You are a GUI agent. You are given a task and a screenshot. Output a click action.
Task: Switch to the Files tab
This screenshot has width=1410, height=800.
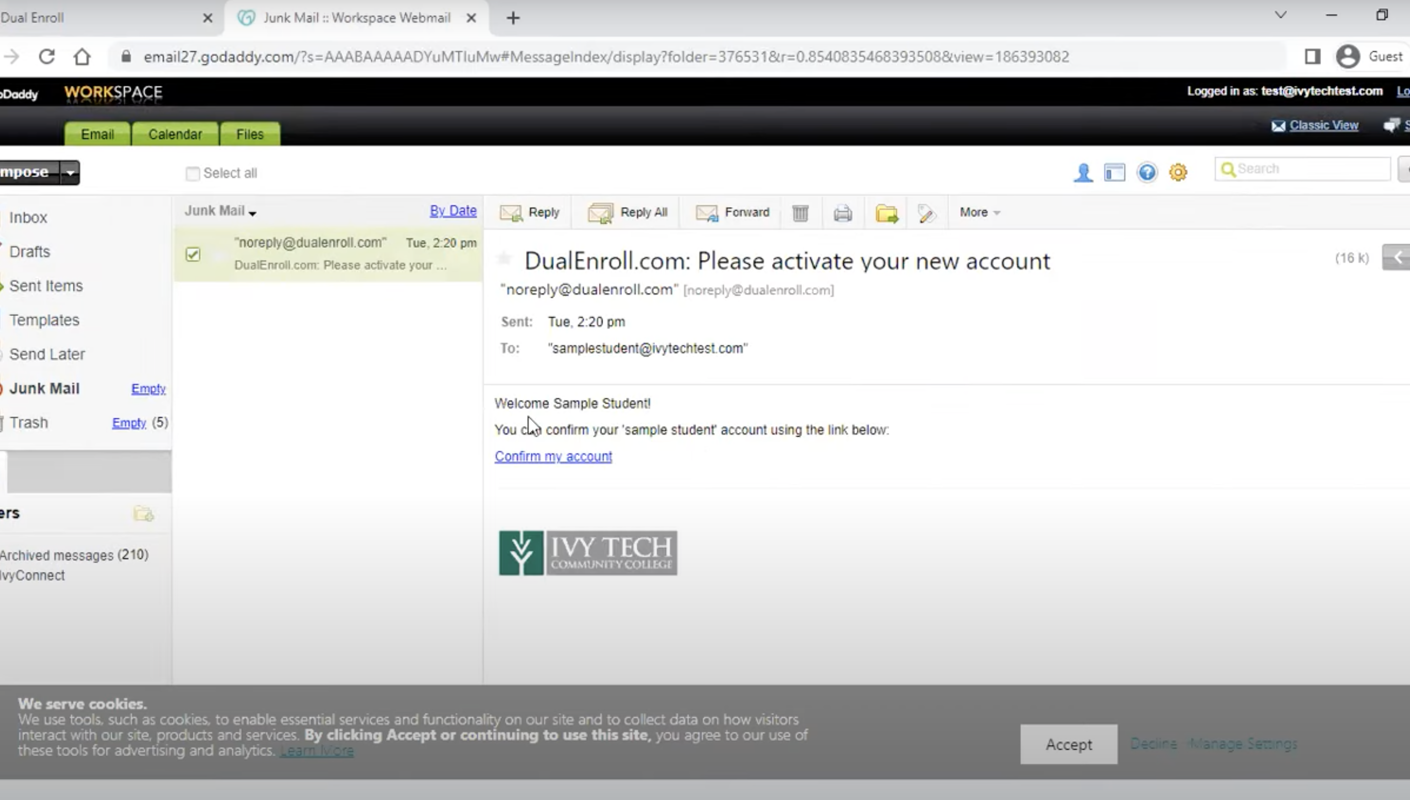(x=250, y=134)
